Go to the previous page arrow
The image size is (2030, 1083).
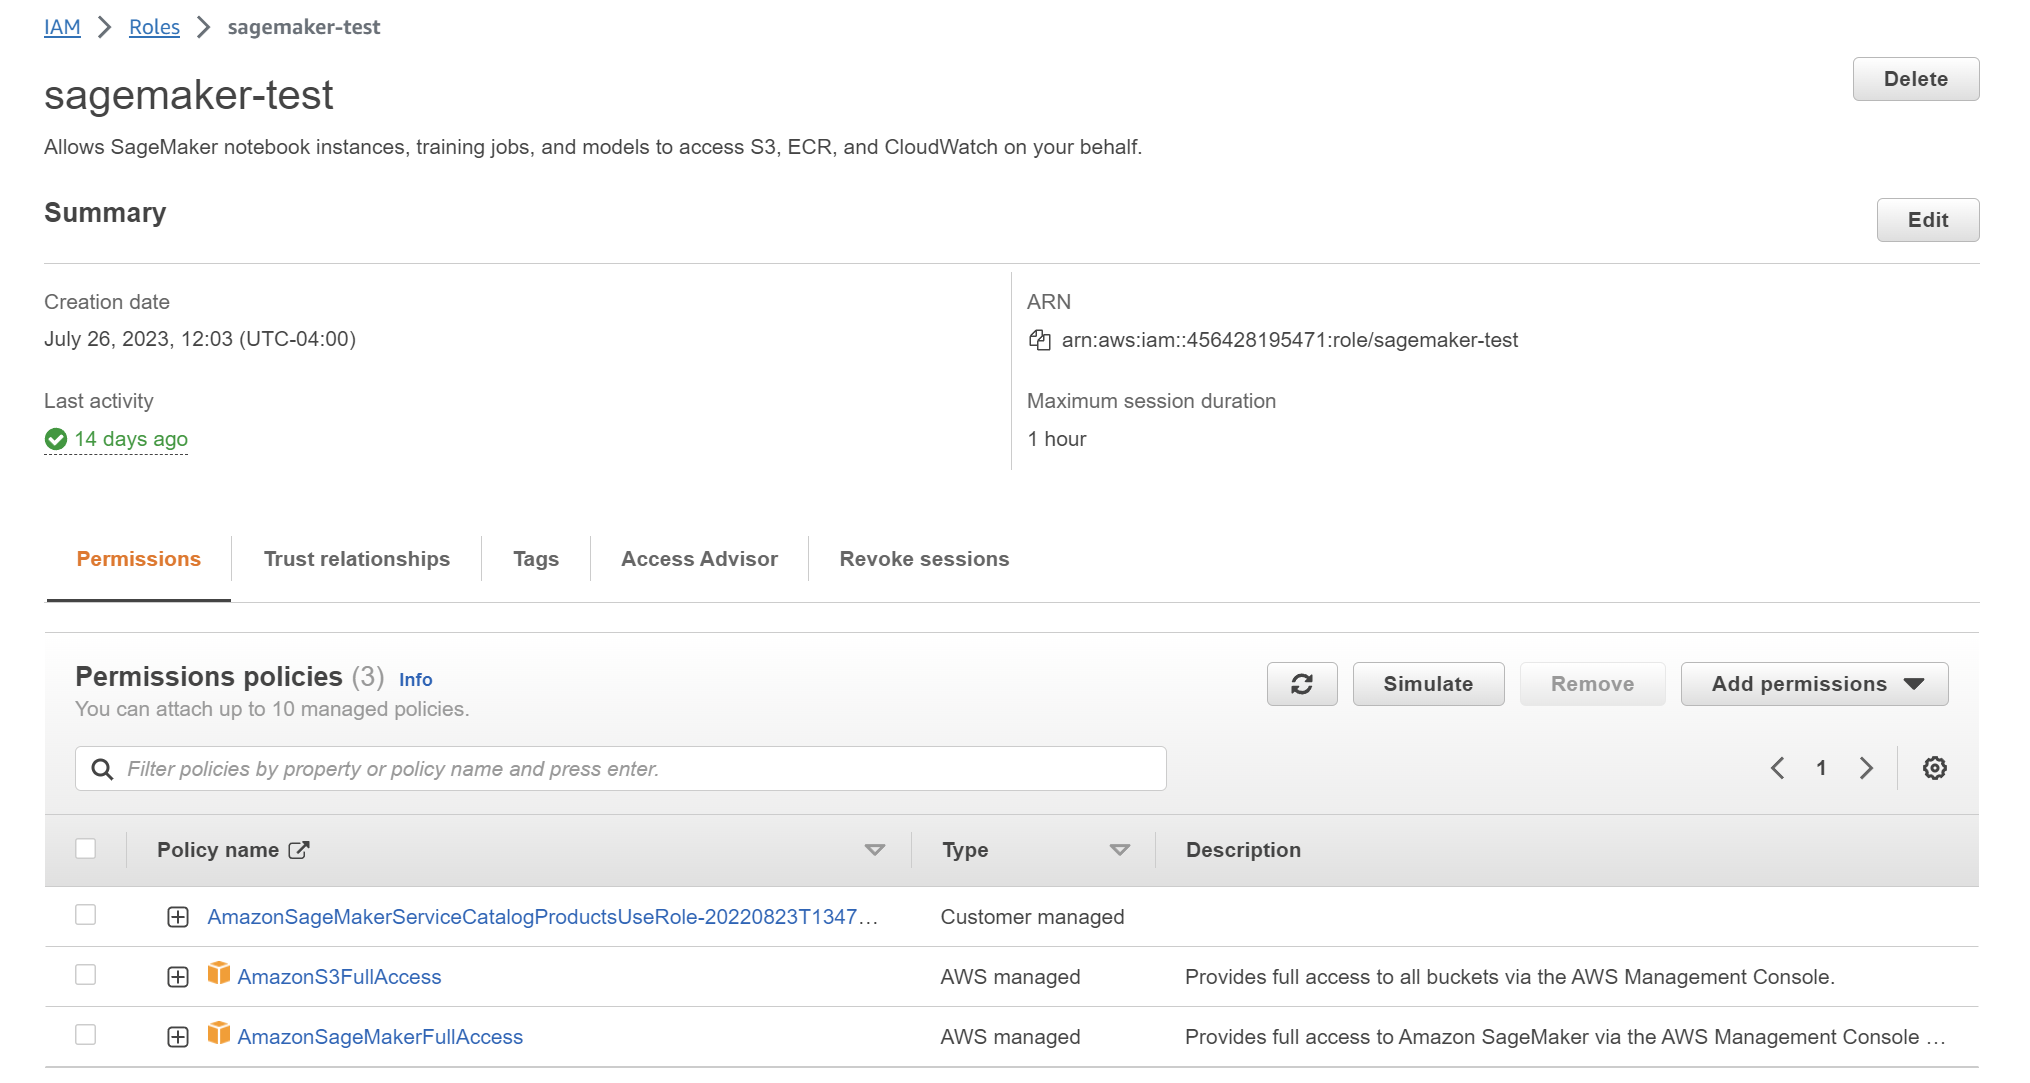pos(1777,768)
